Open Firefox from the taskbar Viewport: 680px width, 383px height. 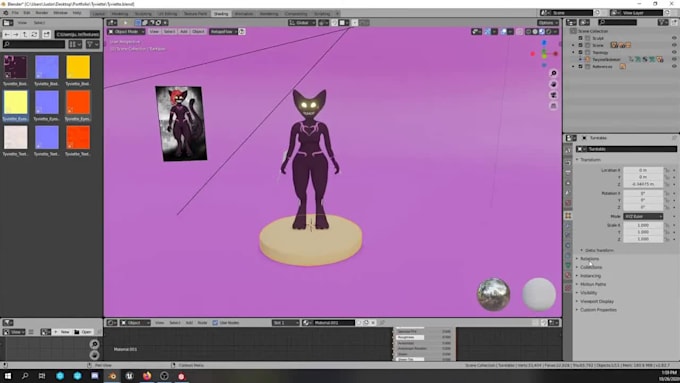click(x=147, y=376)
